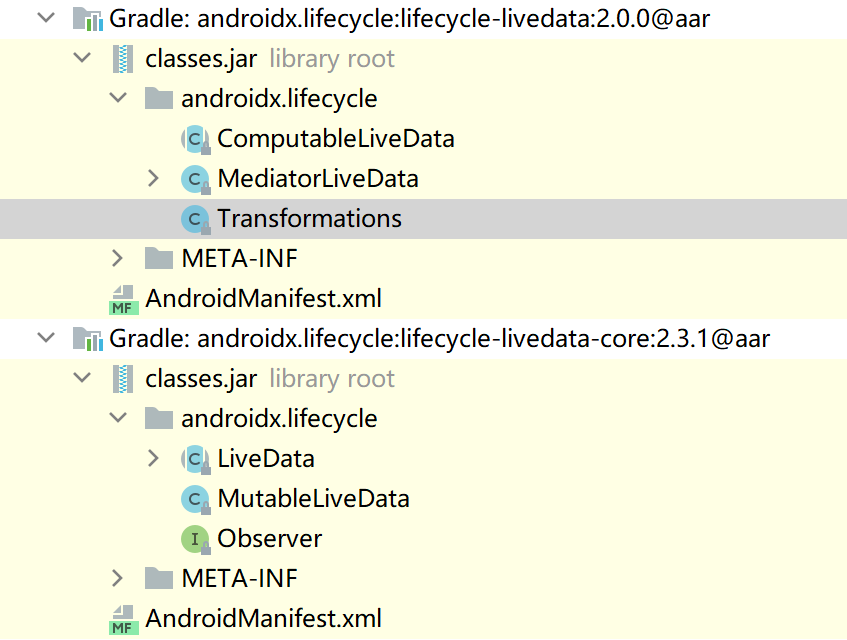Click the MediatorLiveData class icon
847x640 pixels.
click(x=195, y=179)
